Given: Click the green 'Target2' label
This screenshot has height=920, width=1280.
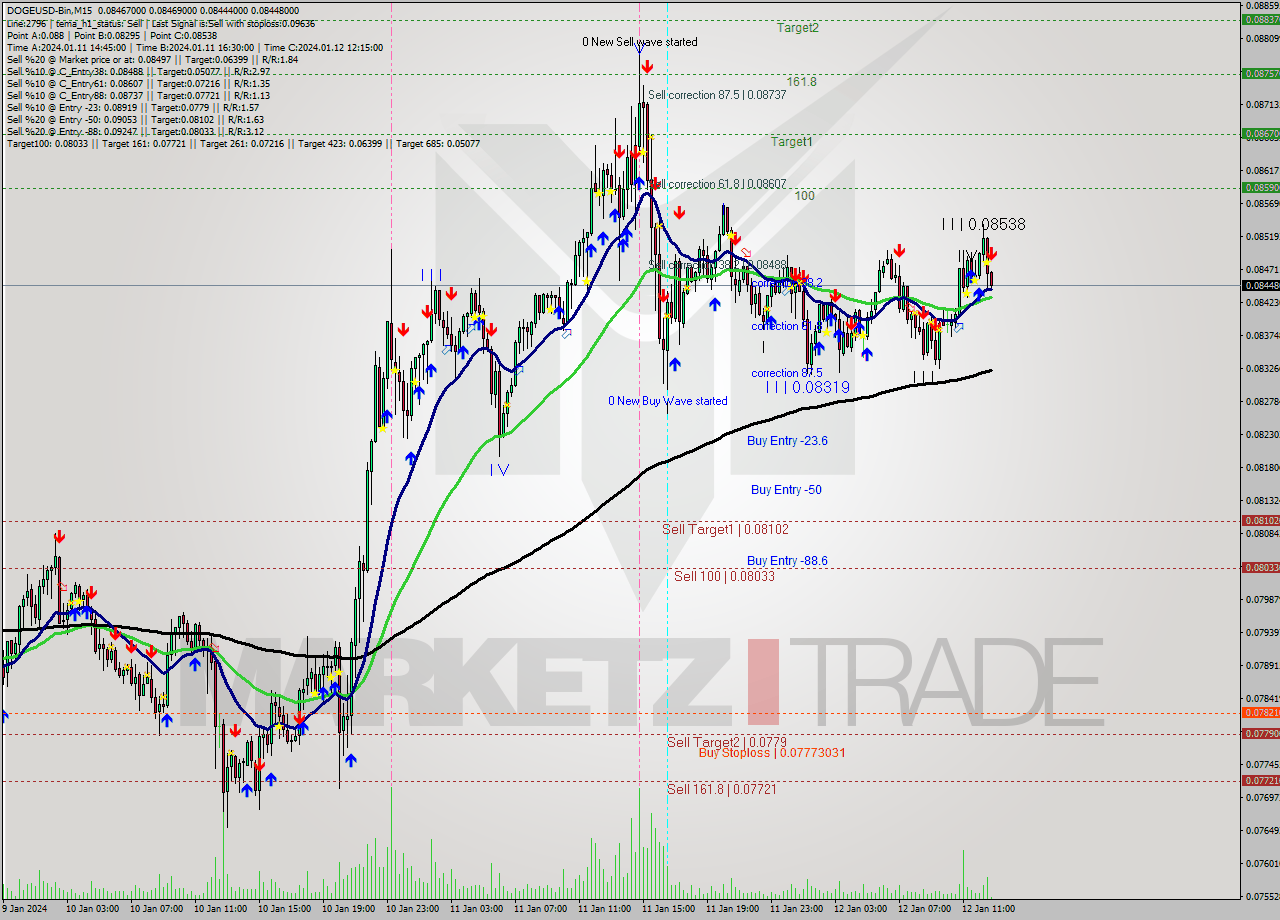Looking at the screenshot, I should click(798, 28).
